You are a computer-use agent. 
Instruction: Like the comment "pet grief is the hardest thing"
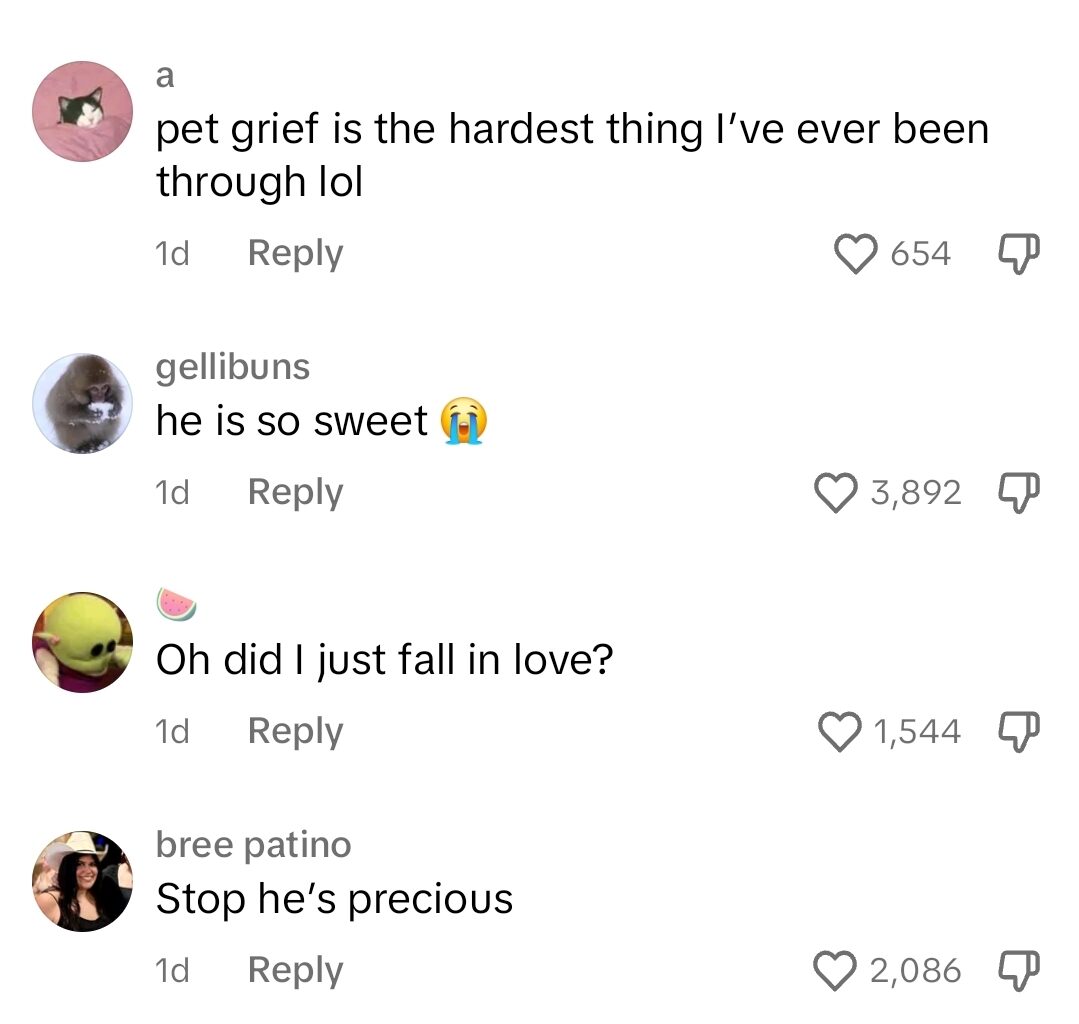point(852,253)
